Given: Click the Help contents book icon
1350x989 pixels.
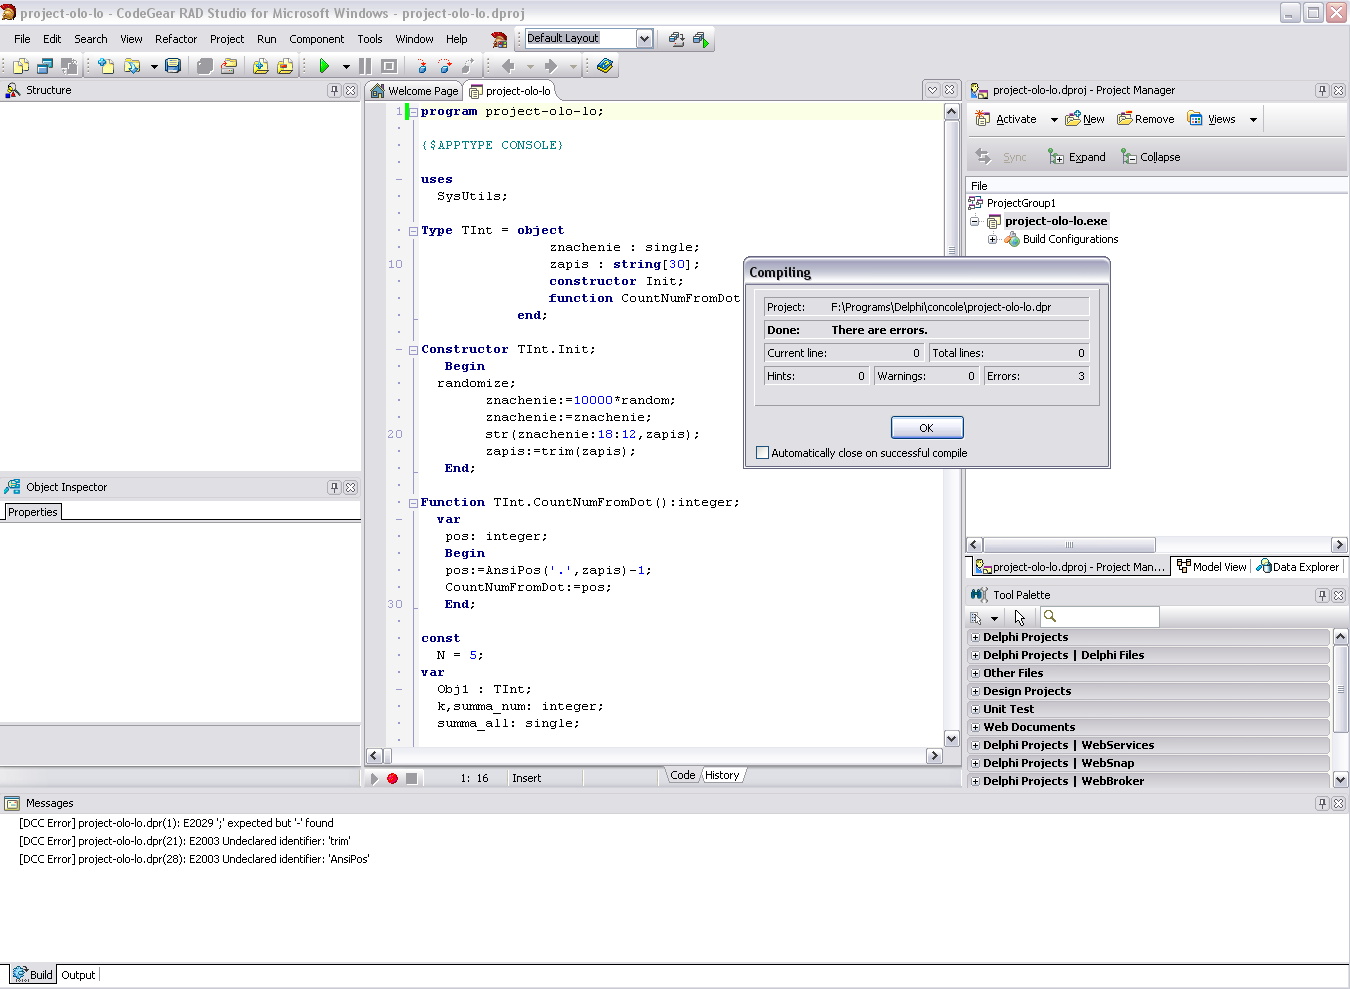Looking at the screenshot, I should [x=605, y=66].
